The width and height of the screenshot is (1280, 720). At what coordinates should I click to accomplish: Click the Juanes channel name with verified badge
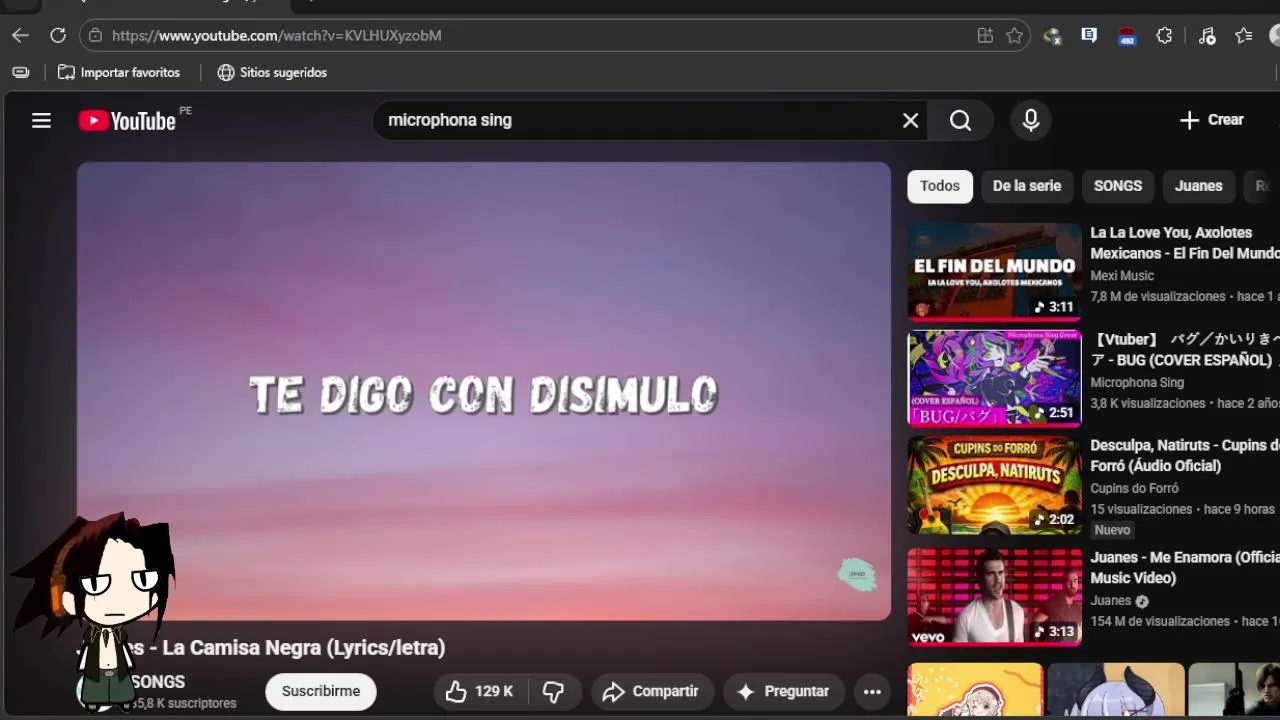point(1119,601)
